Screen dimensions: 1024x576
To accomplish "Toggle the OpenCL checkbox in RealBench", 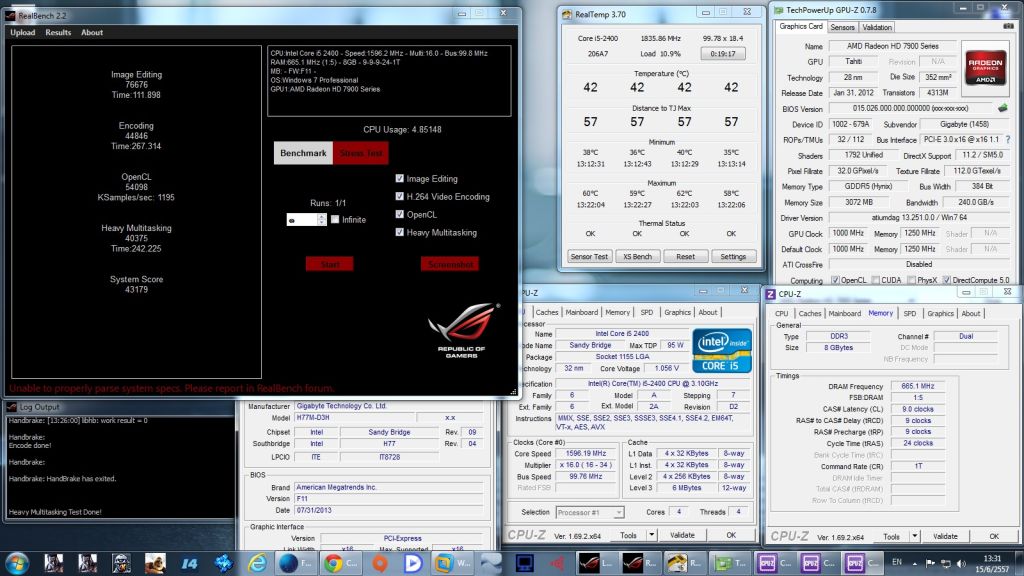I will click(400, 214).
